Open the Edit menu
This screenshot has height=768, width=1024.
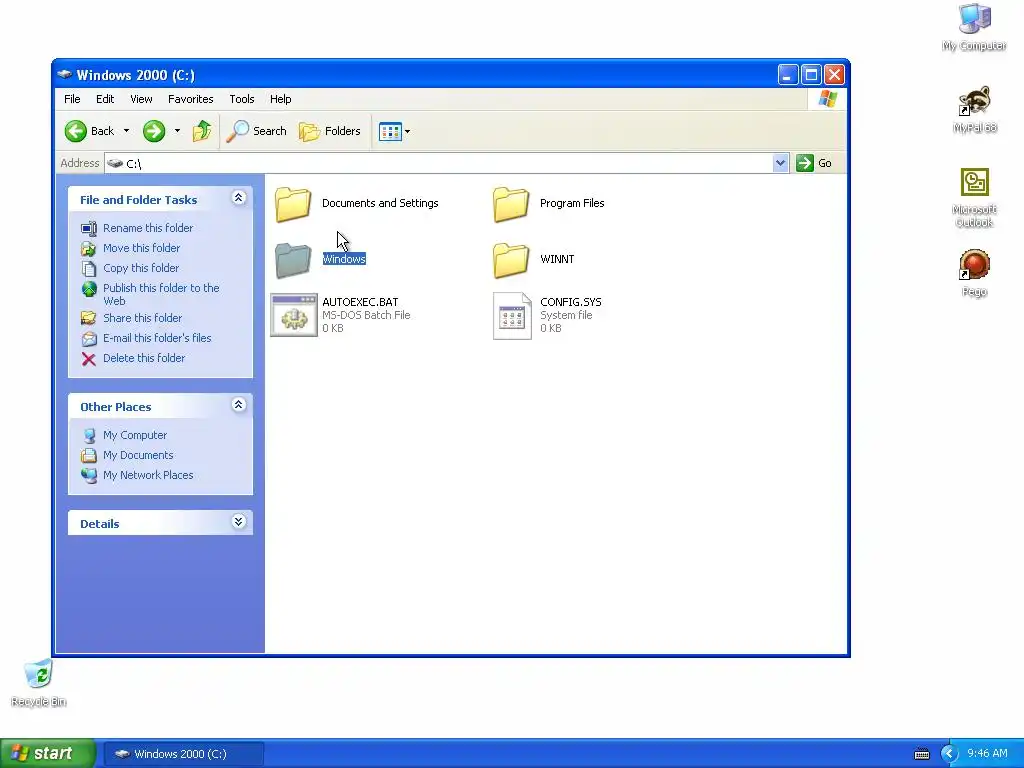(x=105, y=99)
